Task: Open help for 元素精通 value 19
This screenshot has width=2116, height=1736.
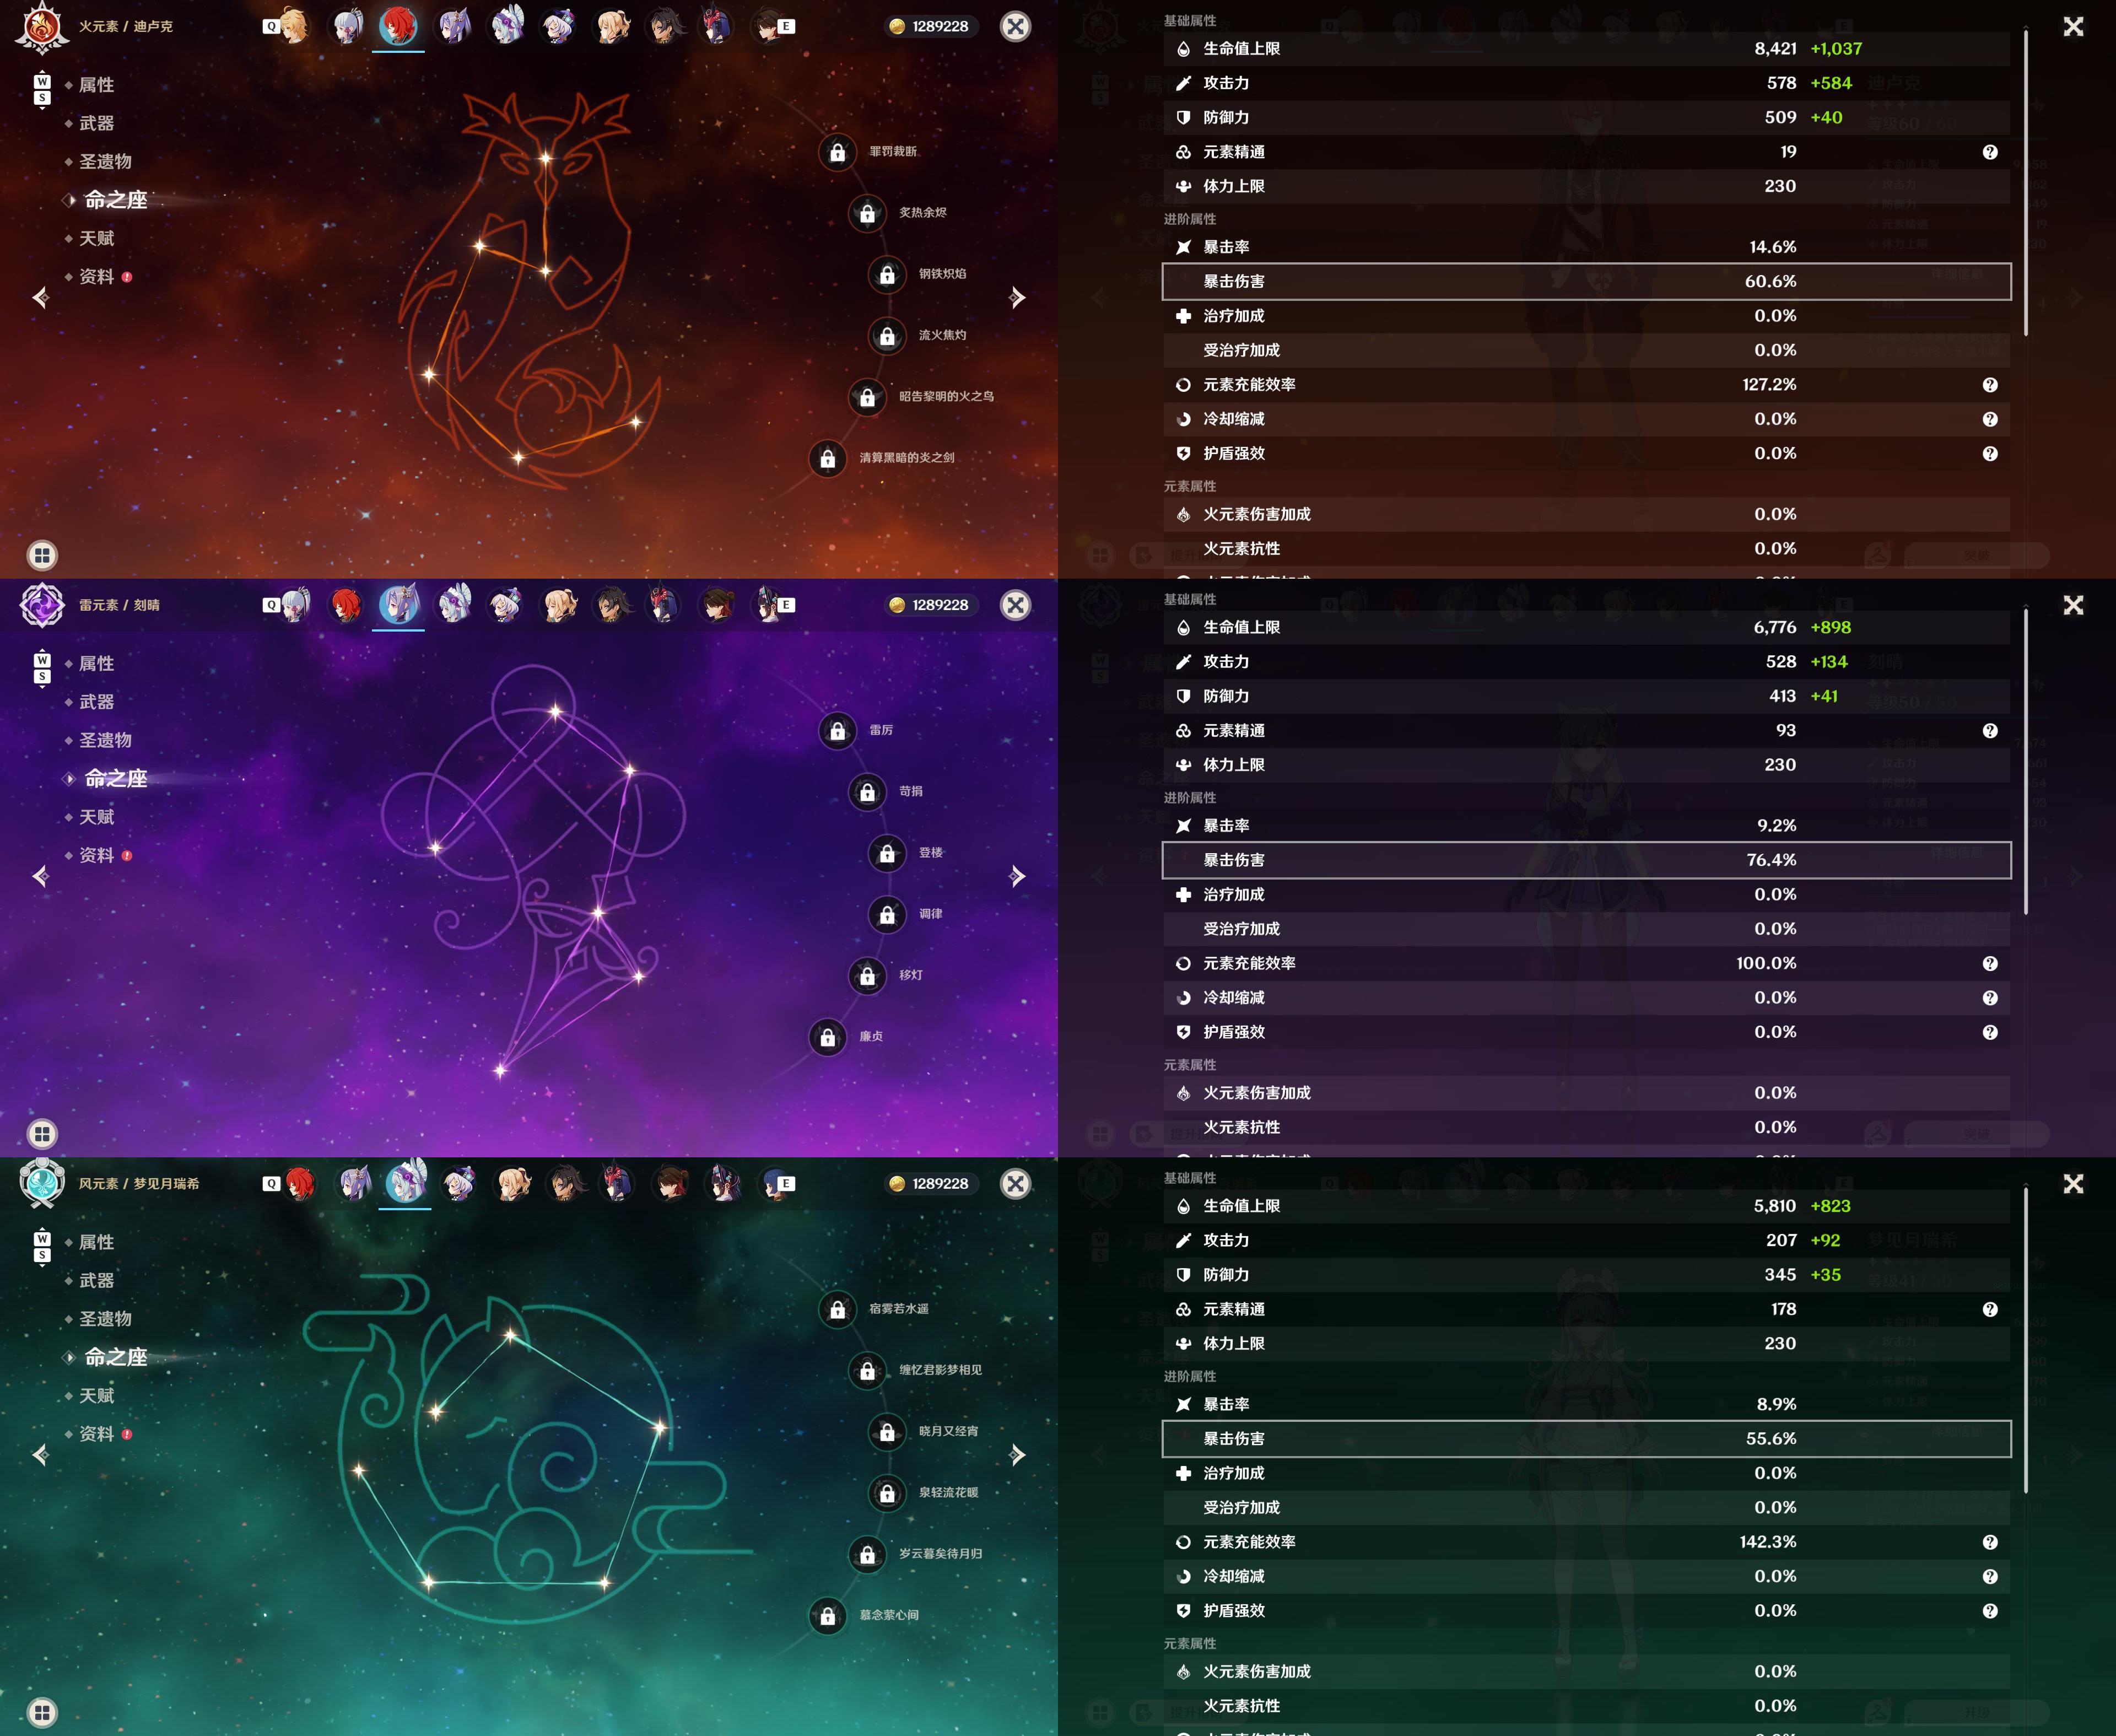Action: [x=1990, y=152]
